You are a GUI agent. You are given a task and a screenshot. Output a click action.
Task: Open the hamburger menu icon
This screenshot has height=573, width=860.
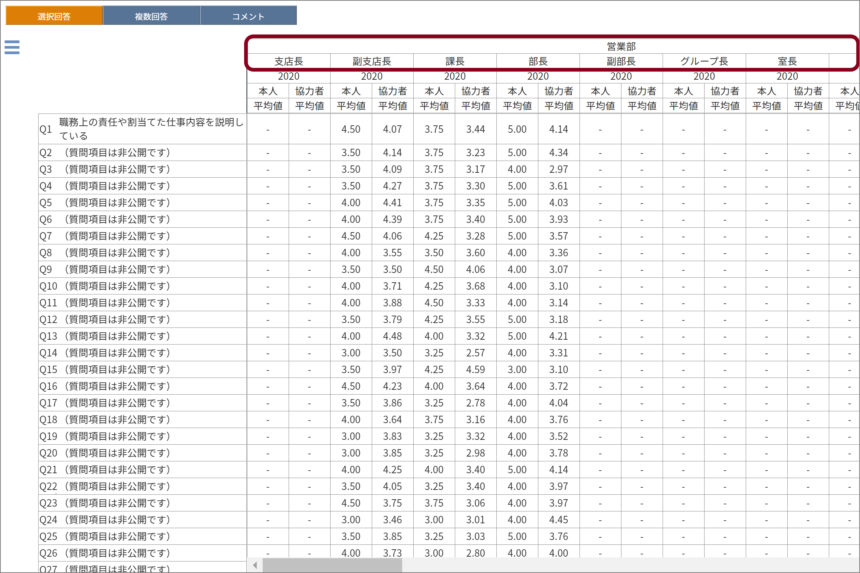click(12, 47)
